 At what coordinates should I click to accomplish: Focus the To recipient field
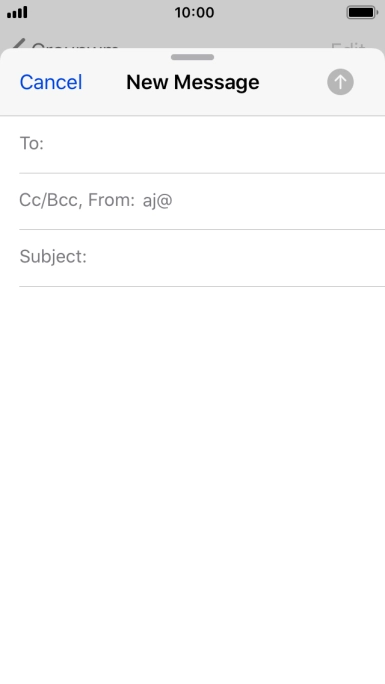(x=202, y=144)
